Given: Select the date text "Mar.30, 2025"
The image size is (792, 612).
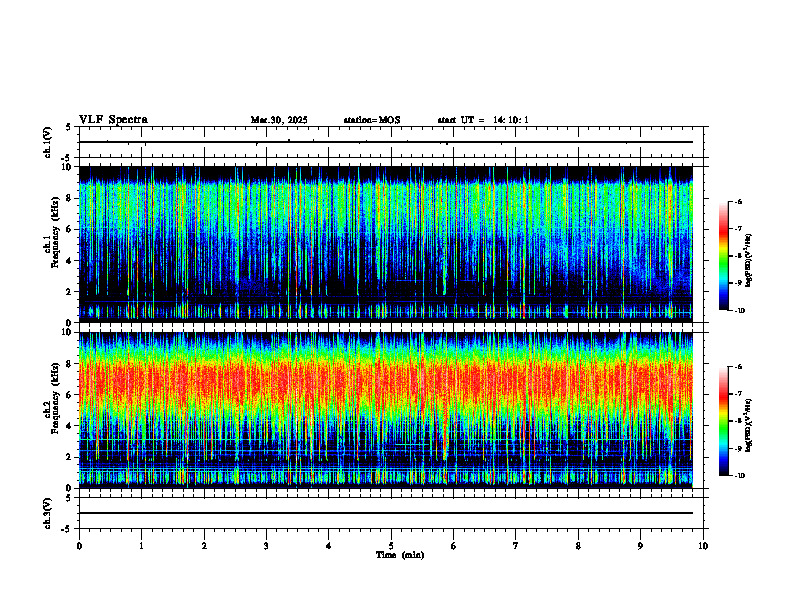Looking at the screenshot, I should 279,120.
